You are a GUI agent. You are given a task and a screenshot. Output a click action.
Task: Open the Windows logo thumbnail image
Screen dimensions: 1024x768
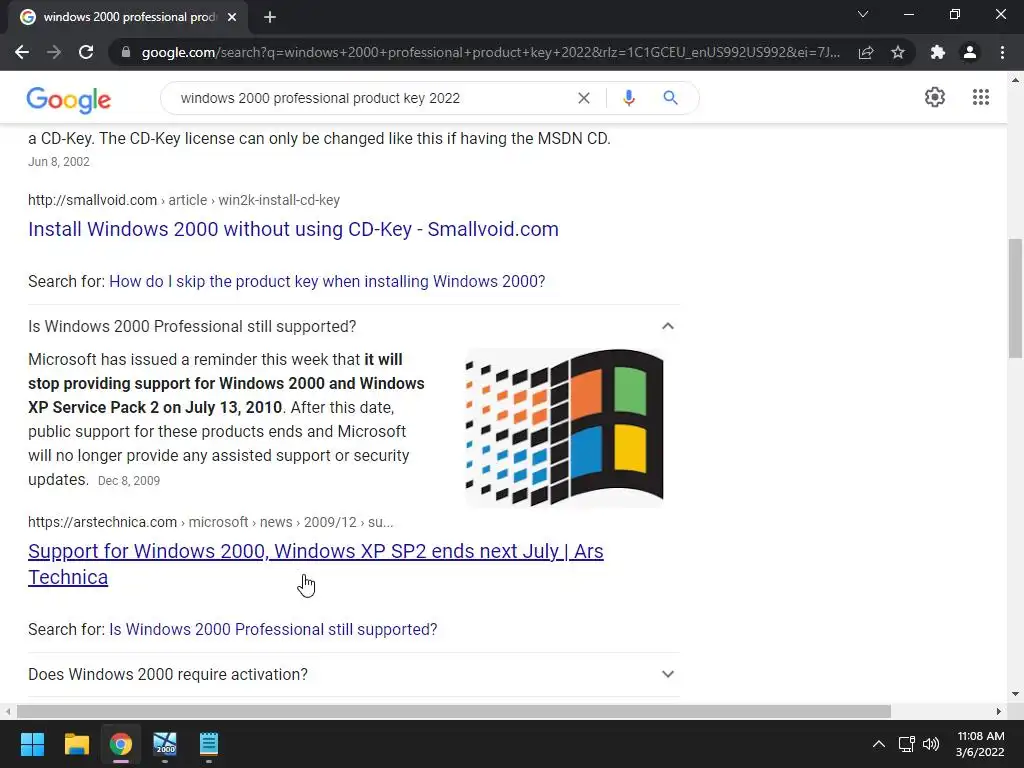tap(564, 428)
